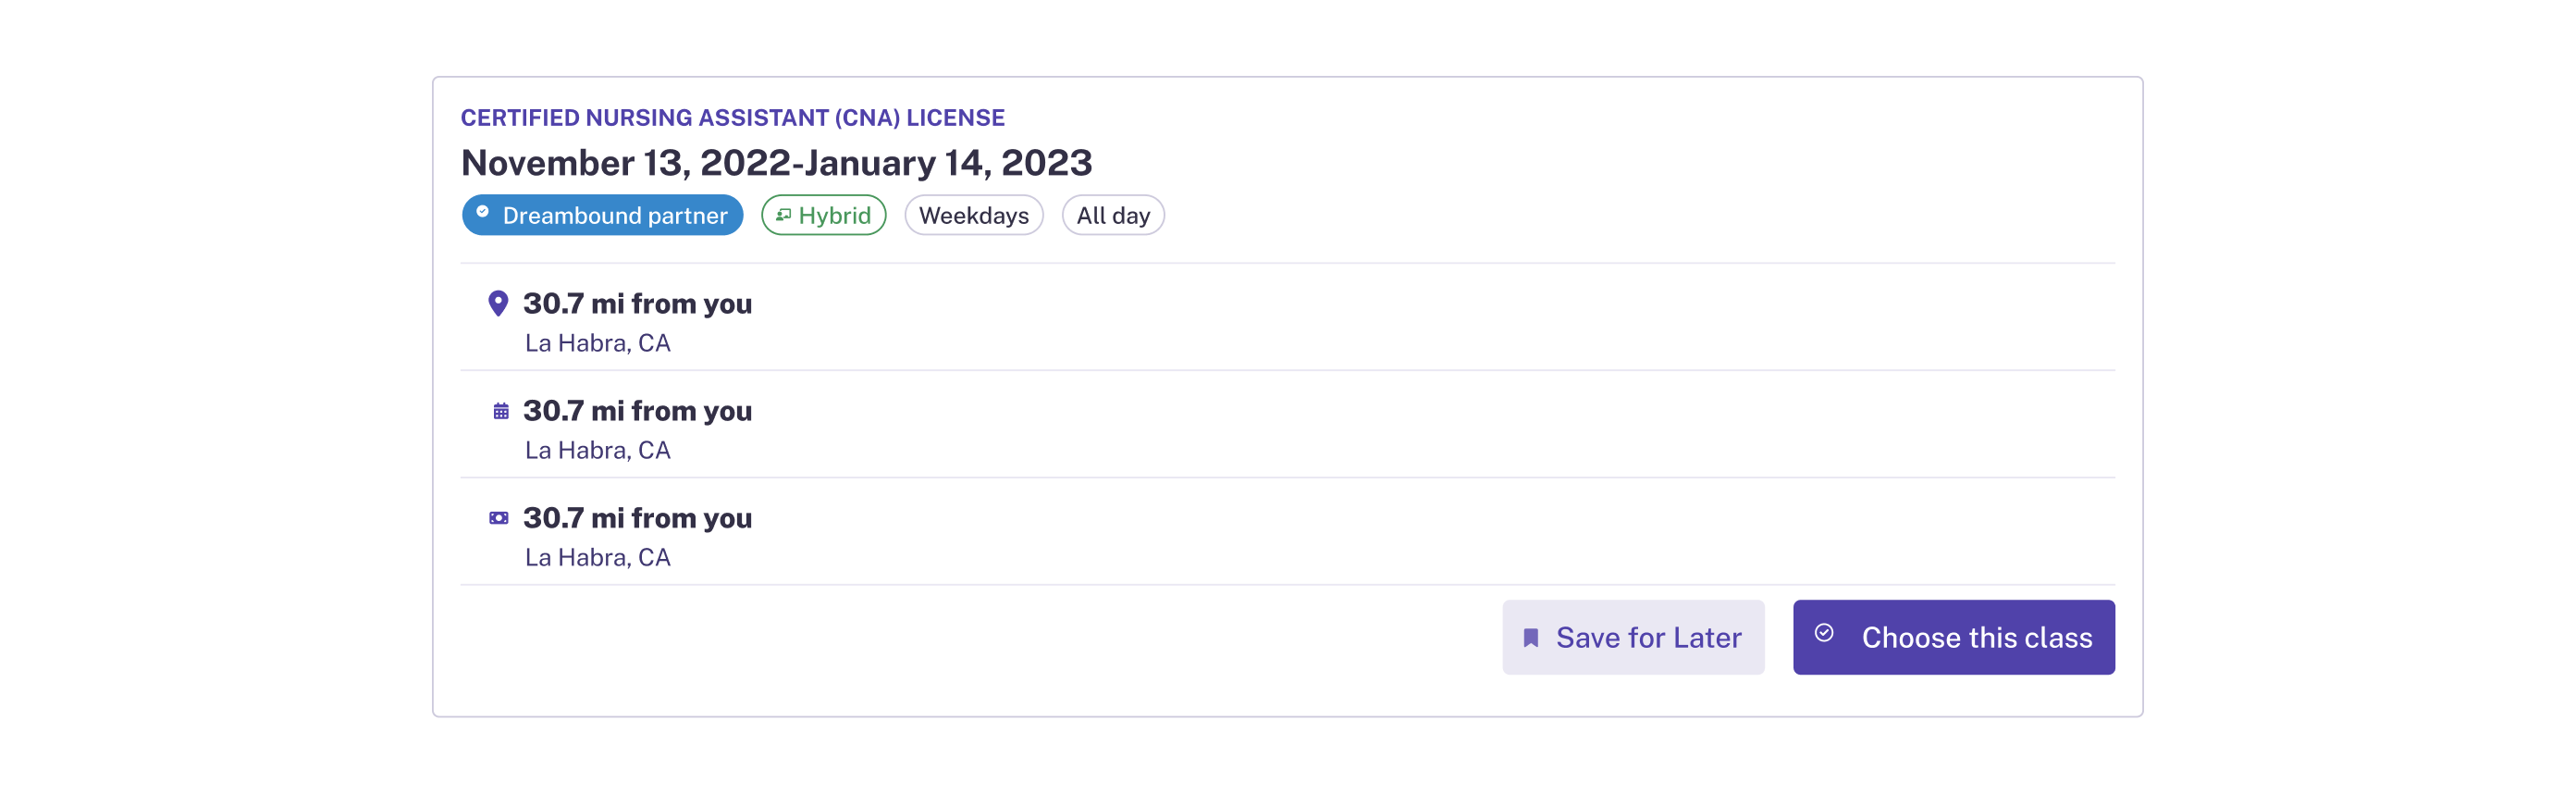Image resolution: width=2576 pixels, height=794 pixels.
Task: Click the first 30.7 mi from you text
Action: point(637,304)
